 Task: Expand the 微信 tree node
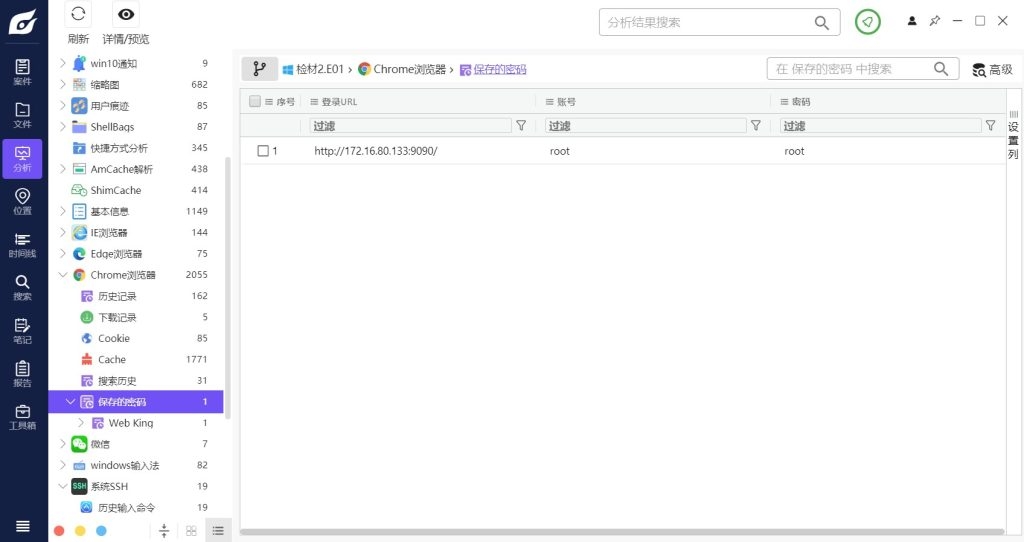(x=63, y=444)
